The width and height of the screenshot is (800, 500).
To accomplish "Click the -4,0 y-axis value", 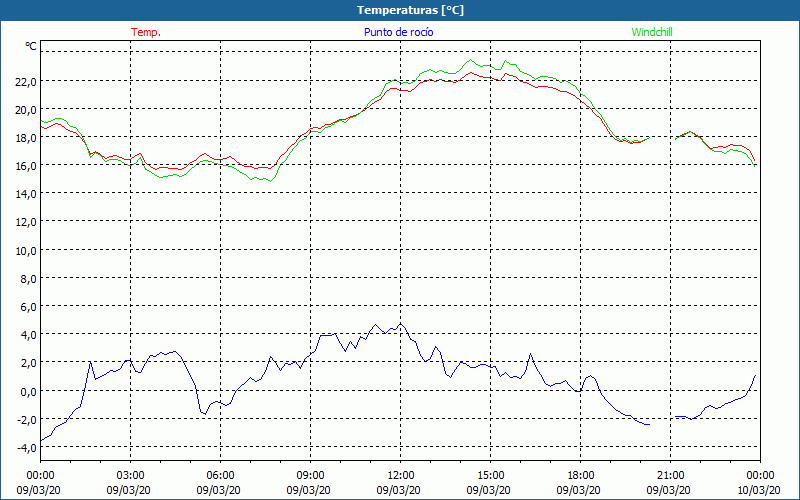I will (x=26, y=448).
